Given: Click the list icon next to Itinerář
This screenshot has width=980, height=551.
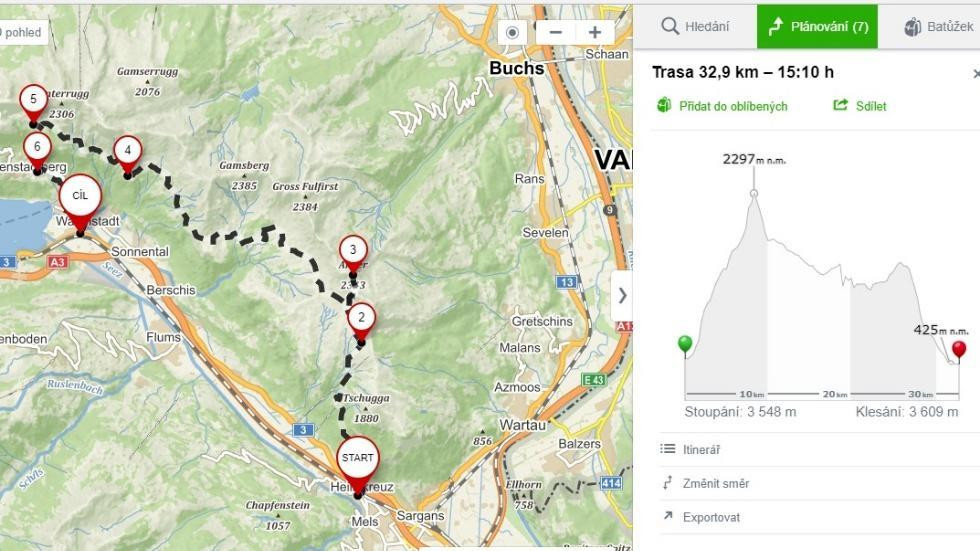Looking at the screenshot, I should 668,449.
